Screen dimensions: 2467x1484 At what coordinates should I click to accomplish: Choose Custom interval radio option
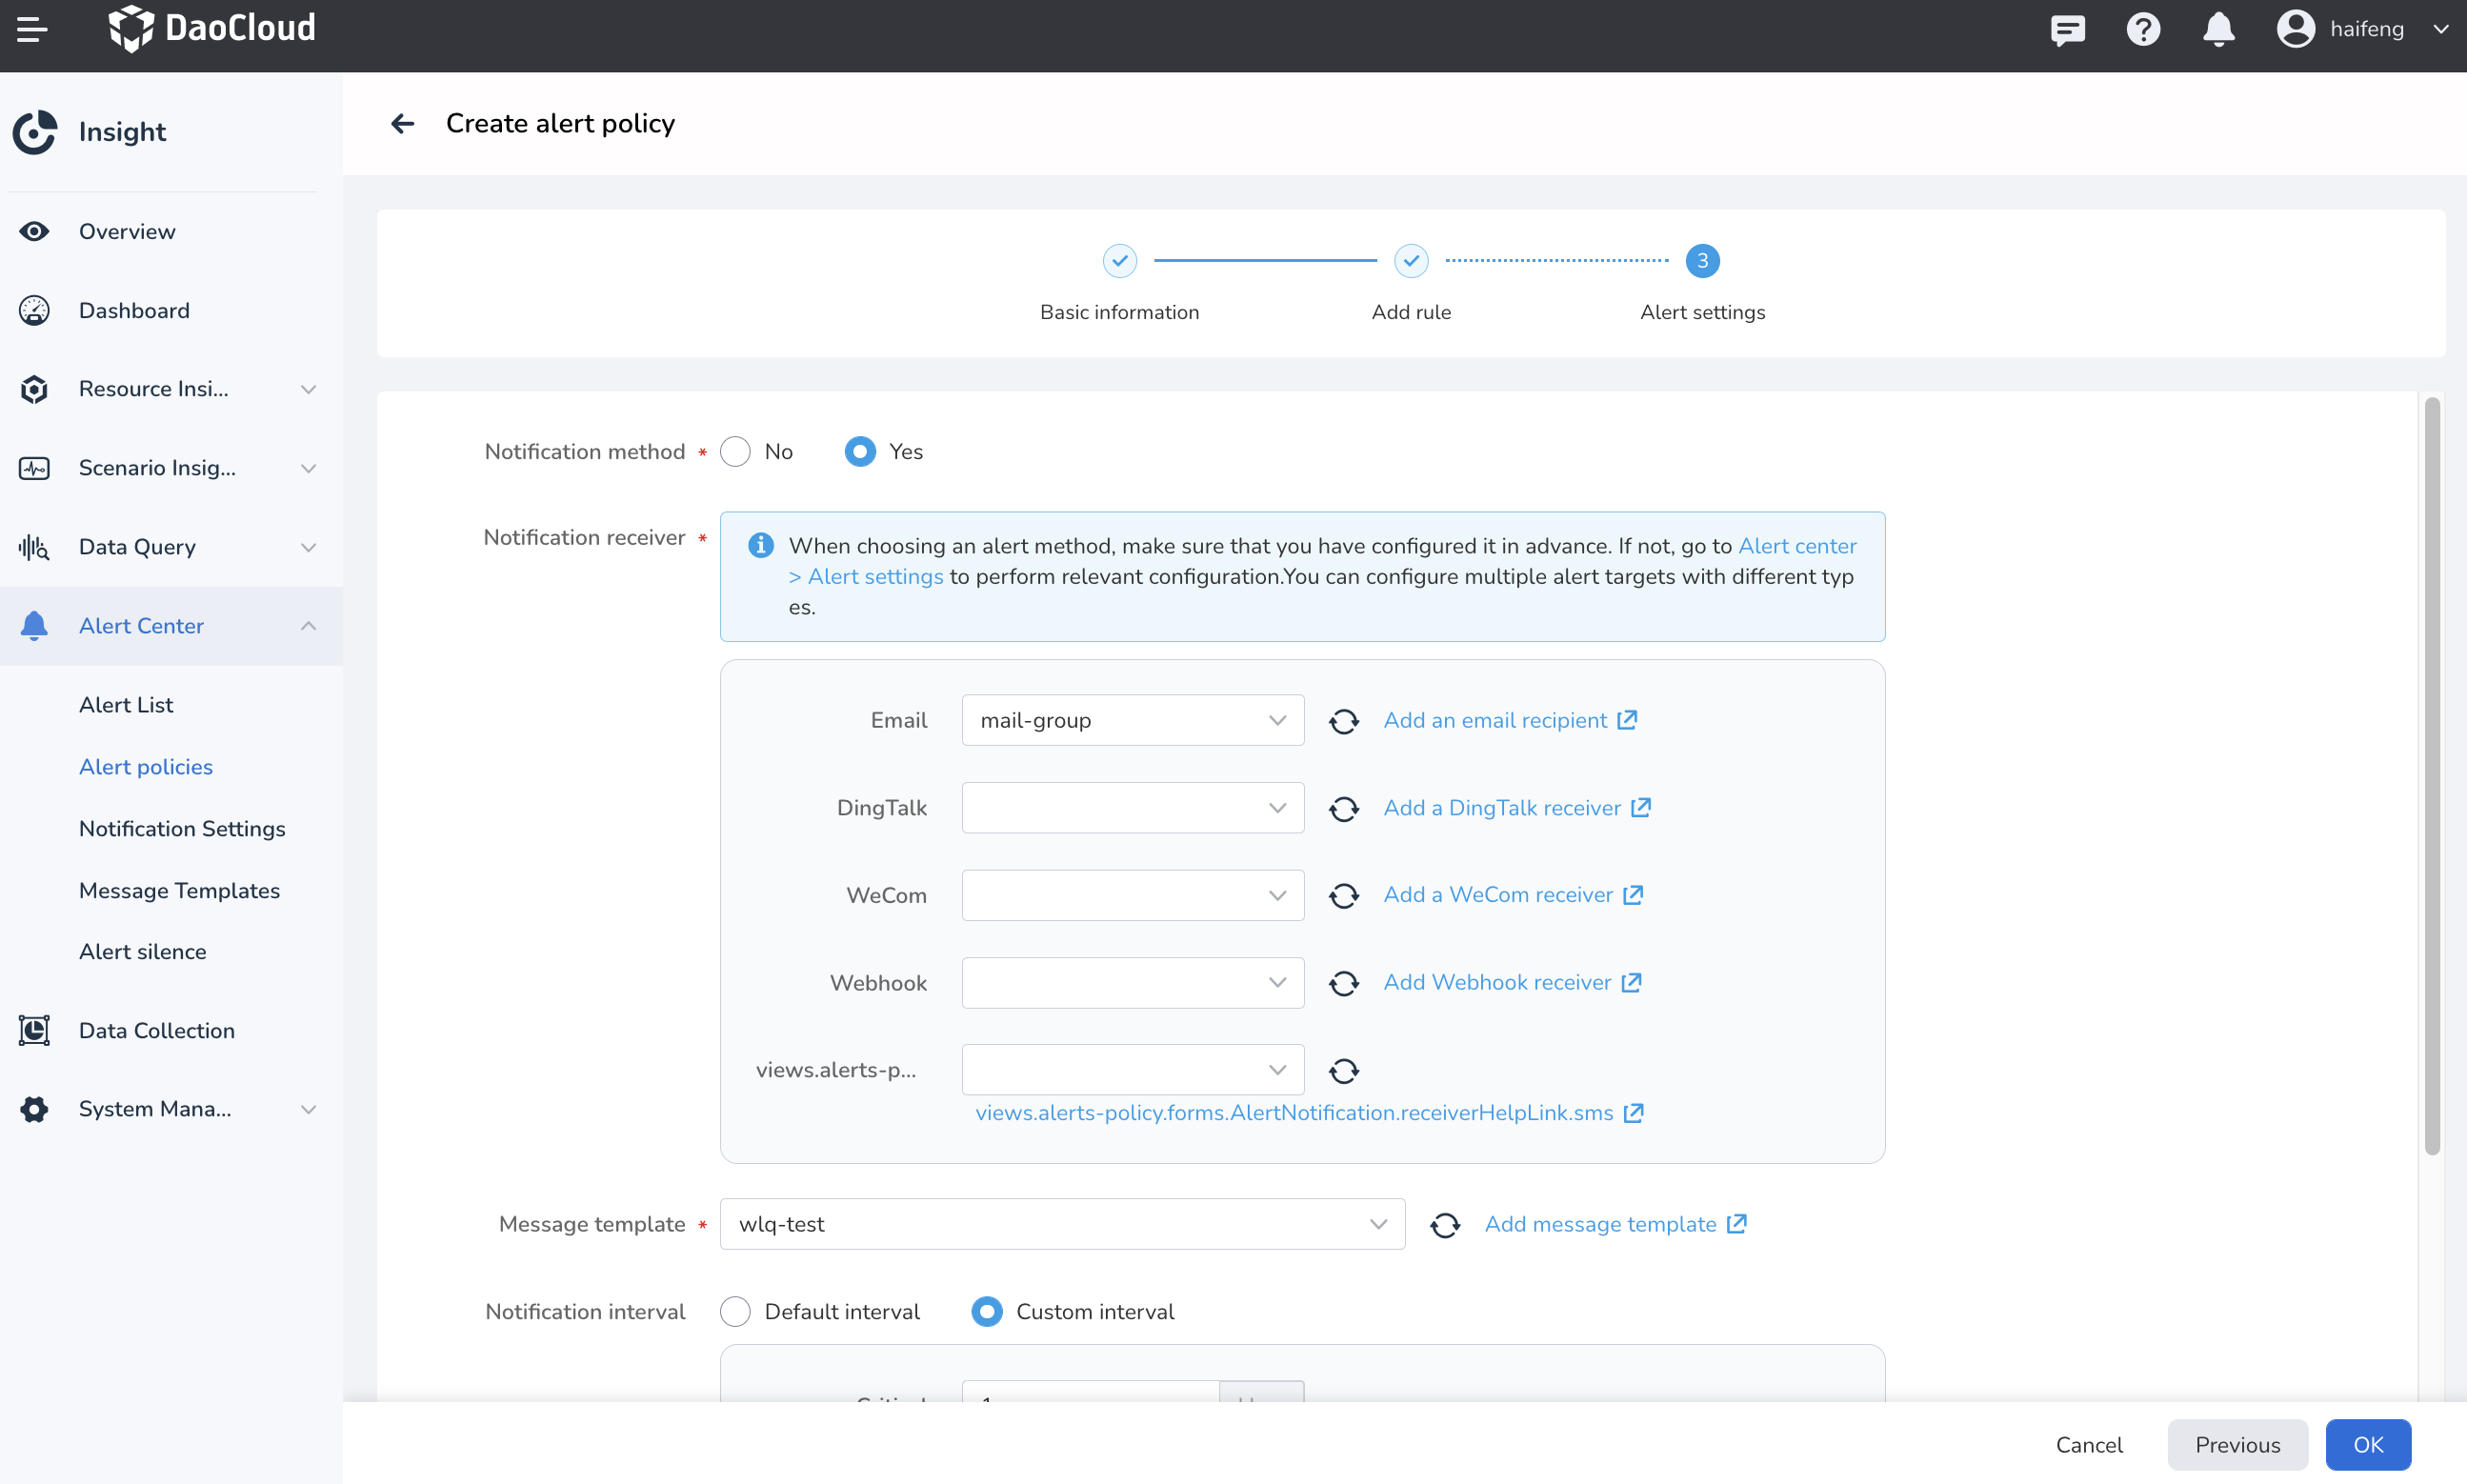986,1312
